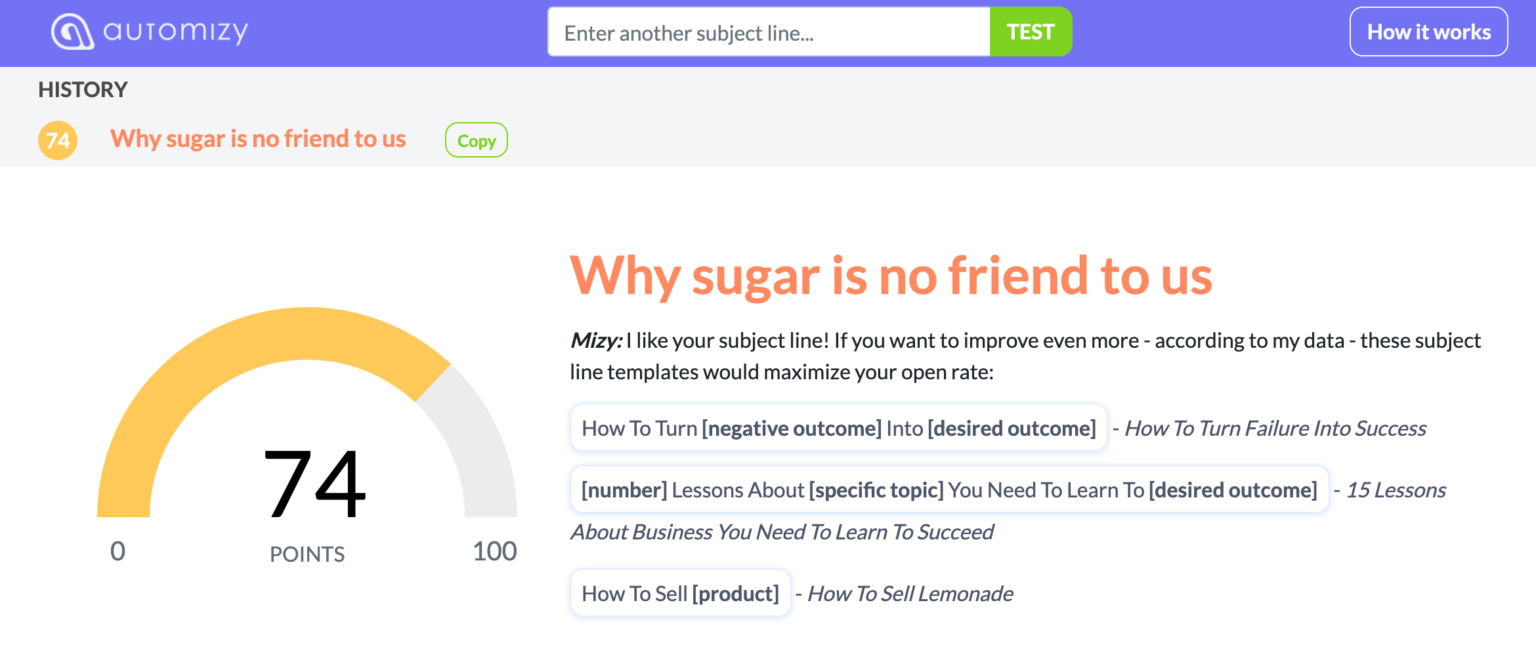
Task: Click the large 74 score number in the gauge
Action: pos(314,485)
